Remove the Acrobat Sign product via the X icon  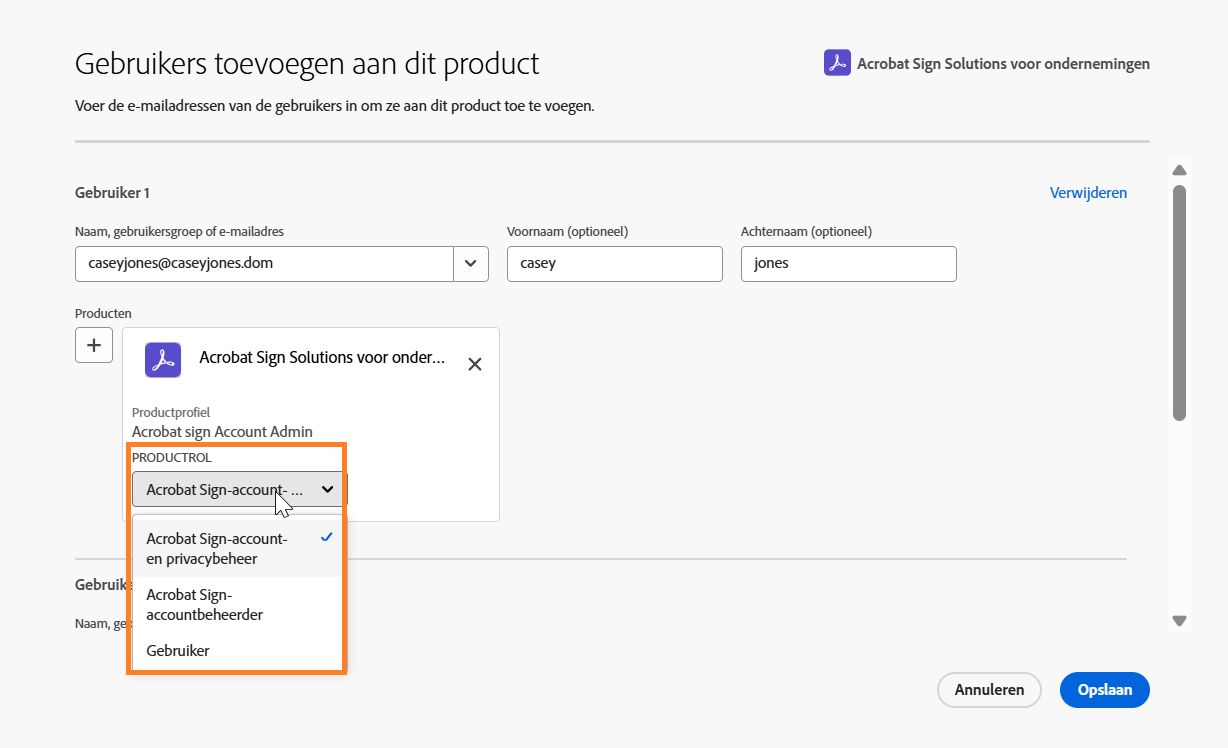[475, 364]
